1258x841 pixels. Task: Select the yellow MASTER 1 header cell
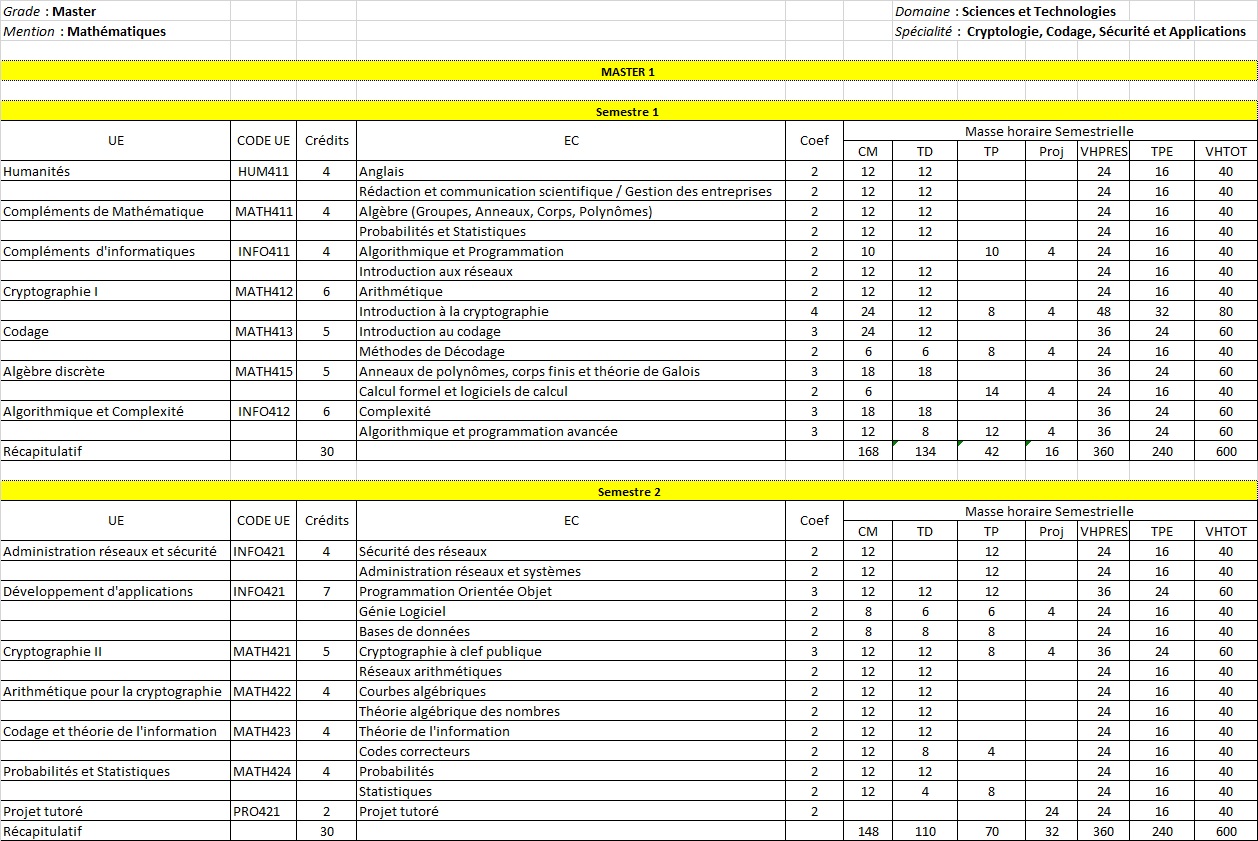tap(628, 71)
